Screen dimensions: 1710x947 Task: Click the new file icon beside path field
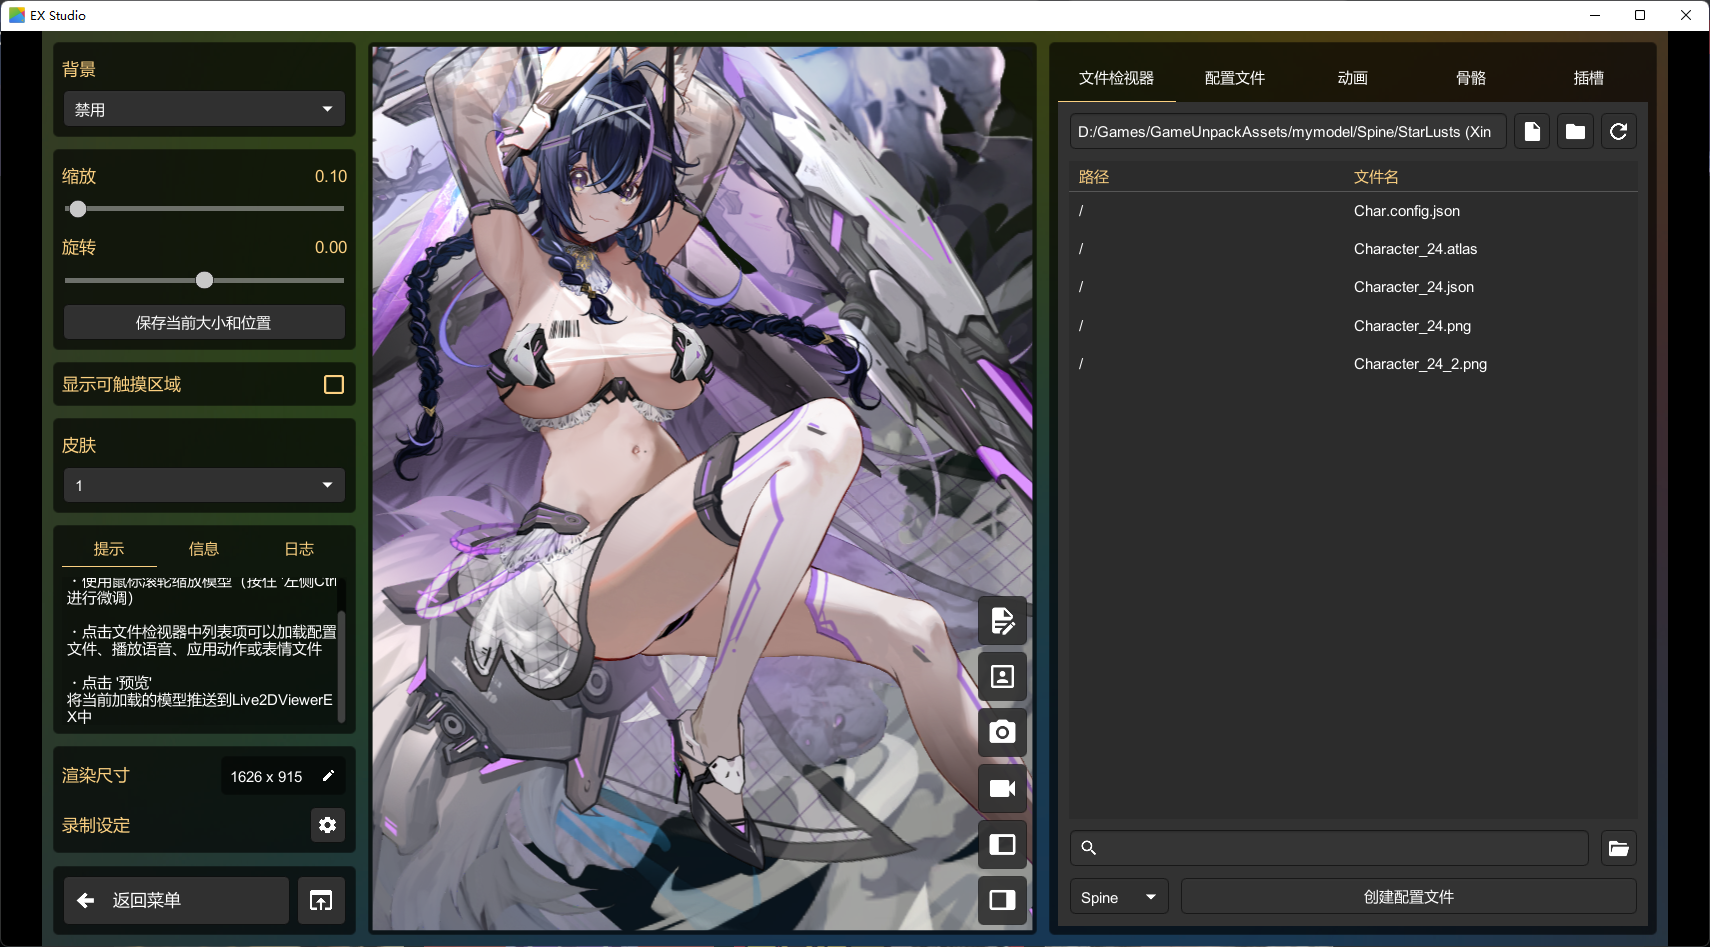click(1532, 131)
